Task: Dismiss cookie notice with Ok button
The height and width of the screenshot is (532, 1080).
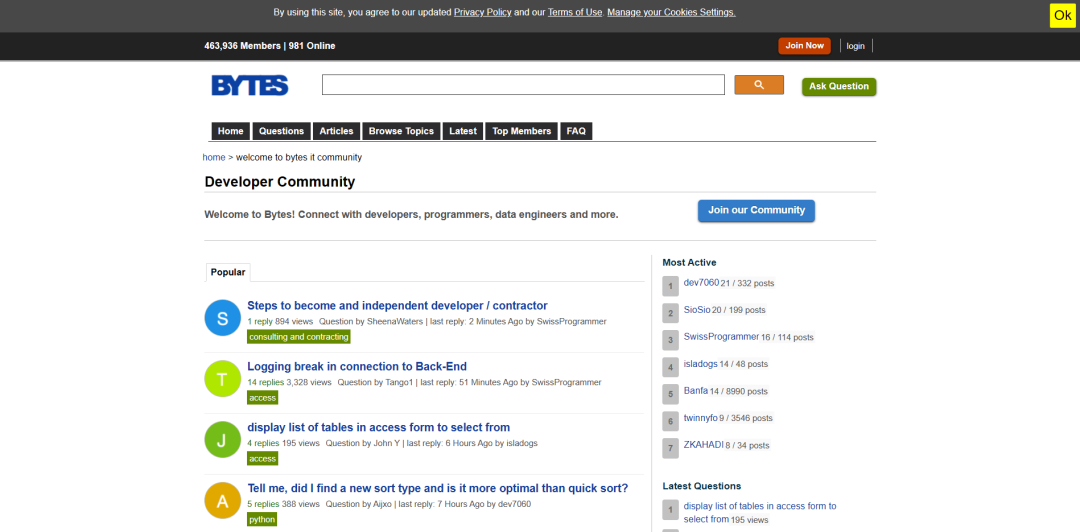Action: pyautogui.click(x=1063, y=16)
